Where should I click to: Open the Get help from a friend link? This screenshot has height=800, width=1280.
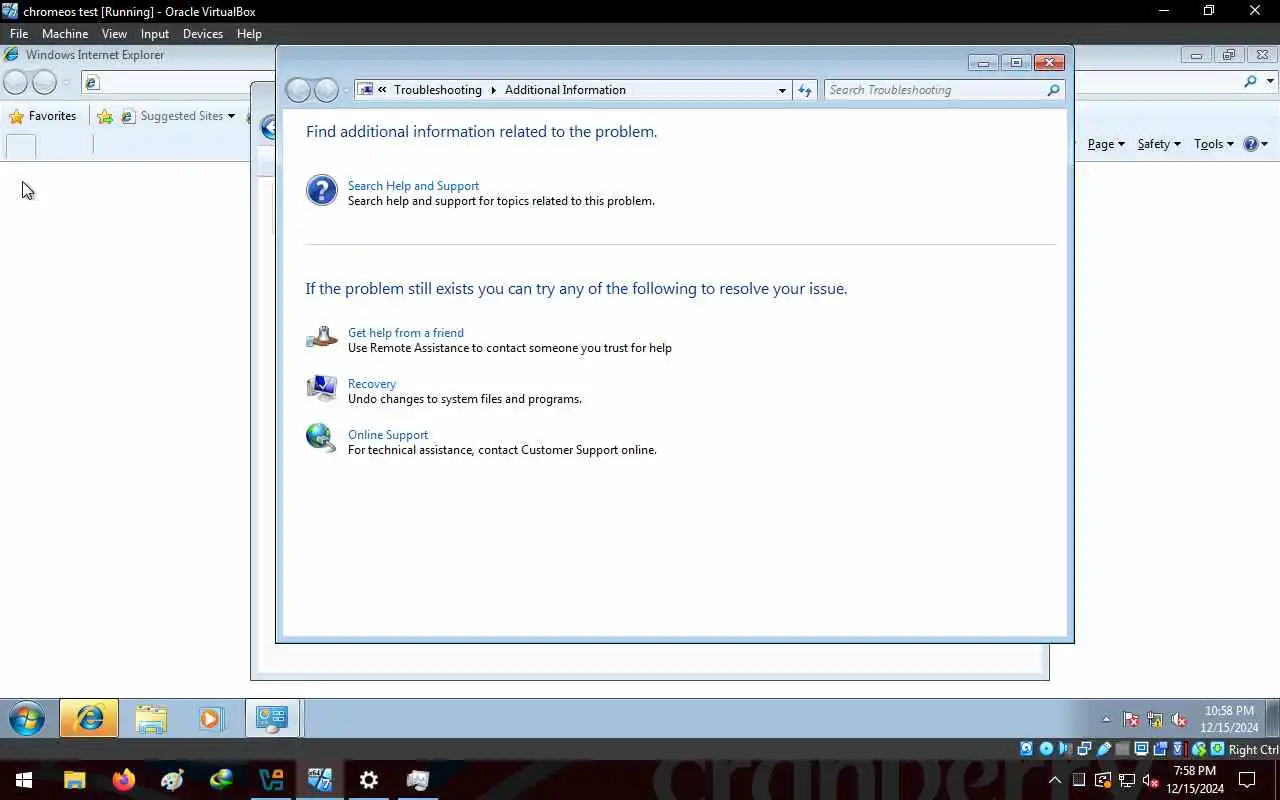[x=406, y=332]
